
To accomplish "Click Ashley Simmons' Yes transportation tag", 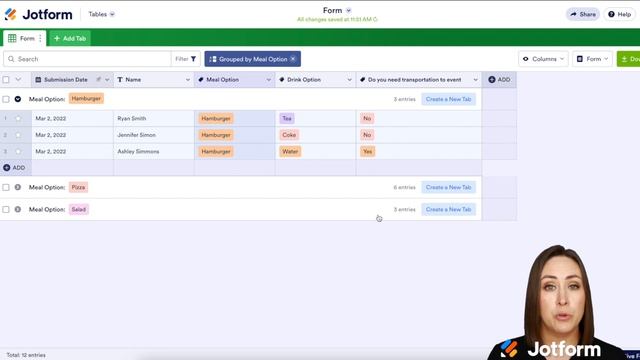I will [x=368, y=151].
